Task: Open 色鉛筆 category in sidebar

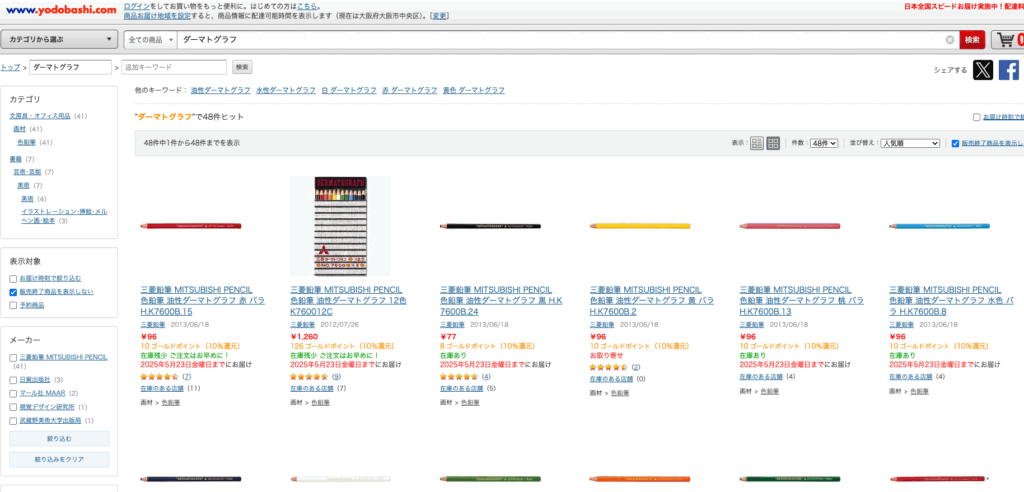Action: pos(27,142)
